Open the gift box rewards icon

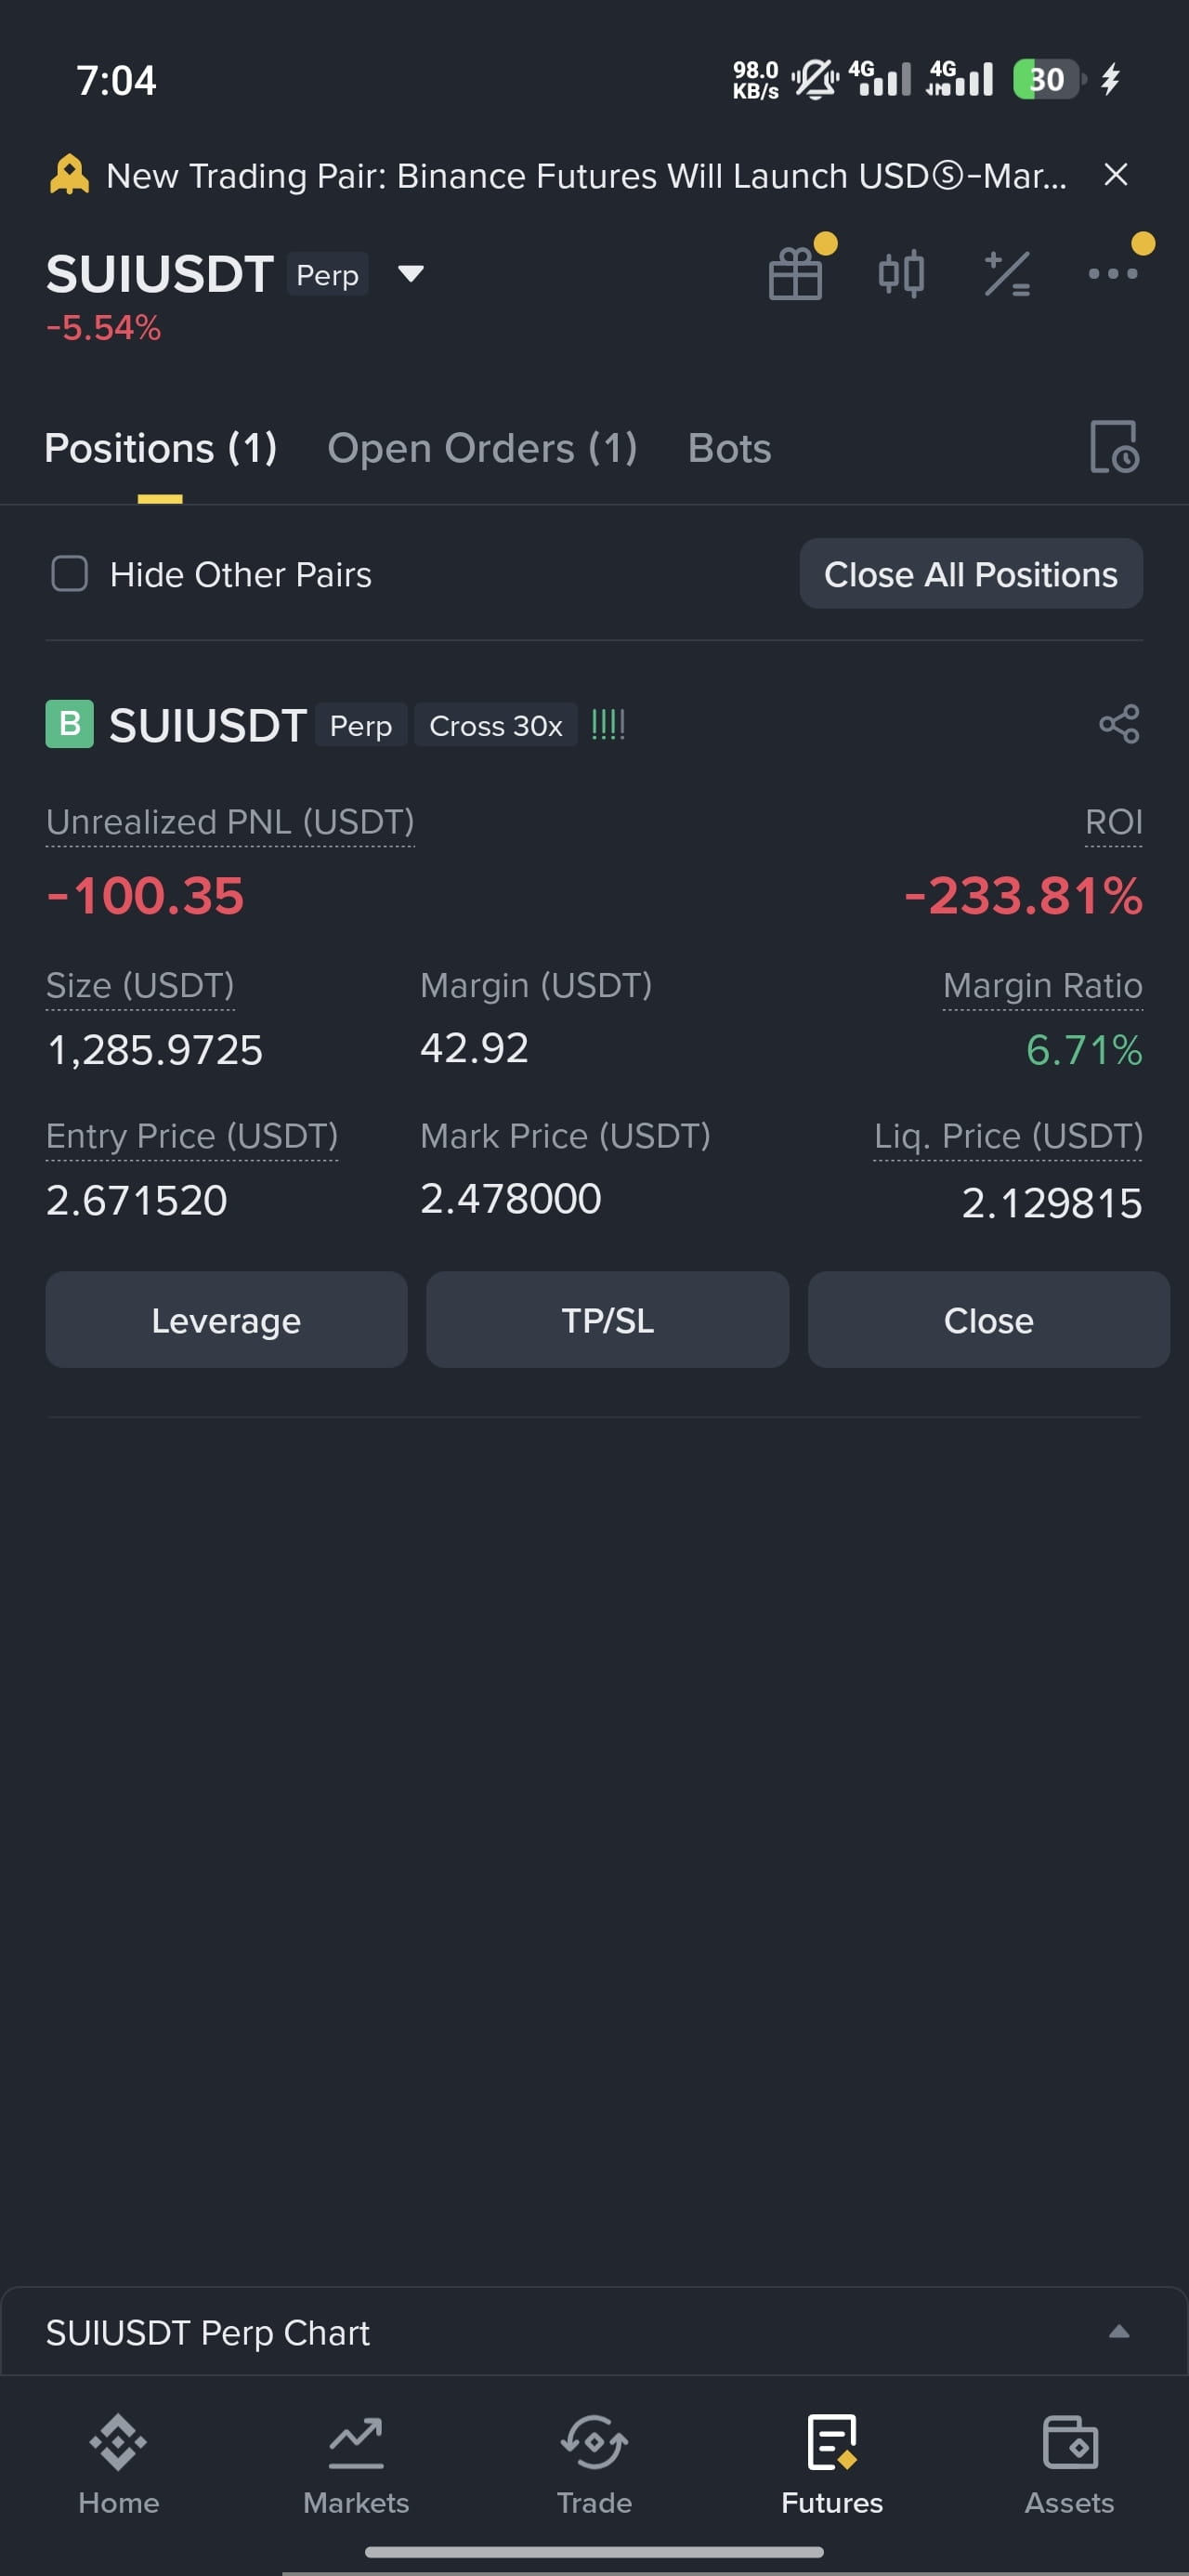[796, 273]
